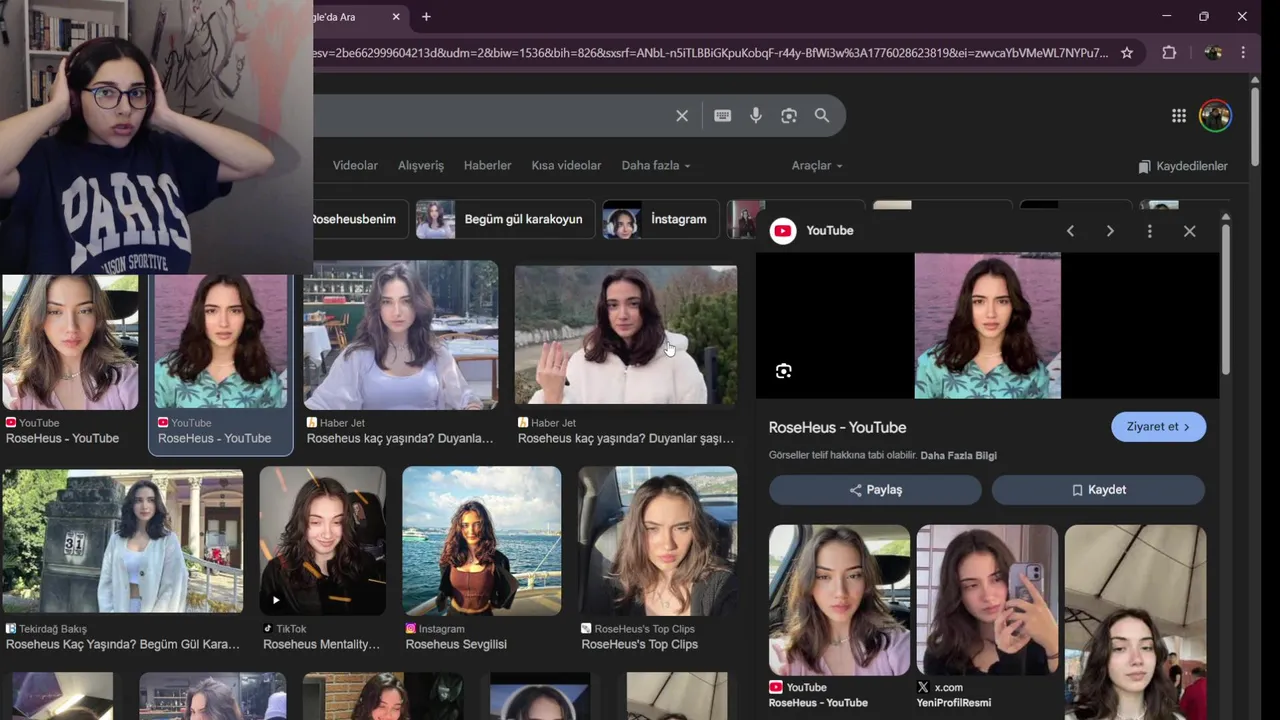Click 'Roseheus Mentality...' caption text

pos(321,645)
